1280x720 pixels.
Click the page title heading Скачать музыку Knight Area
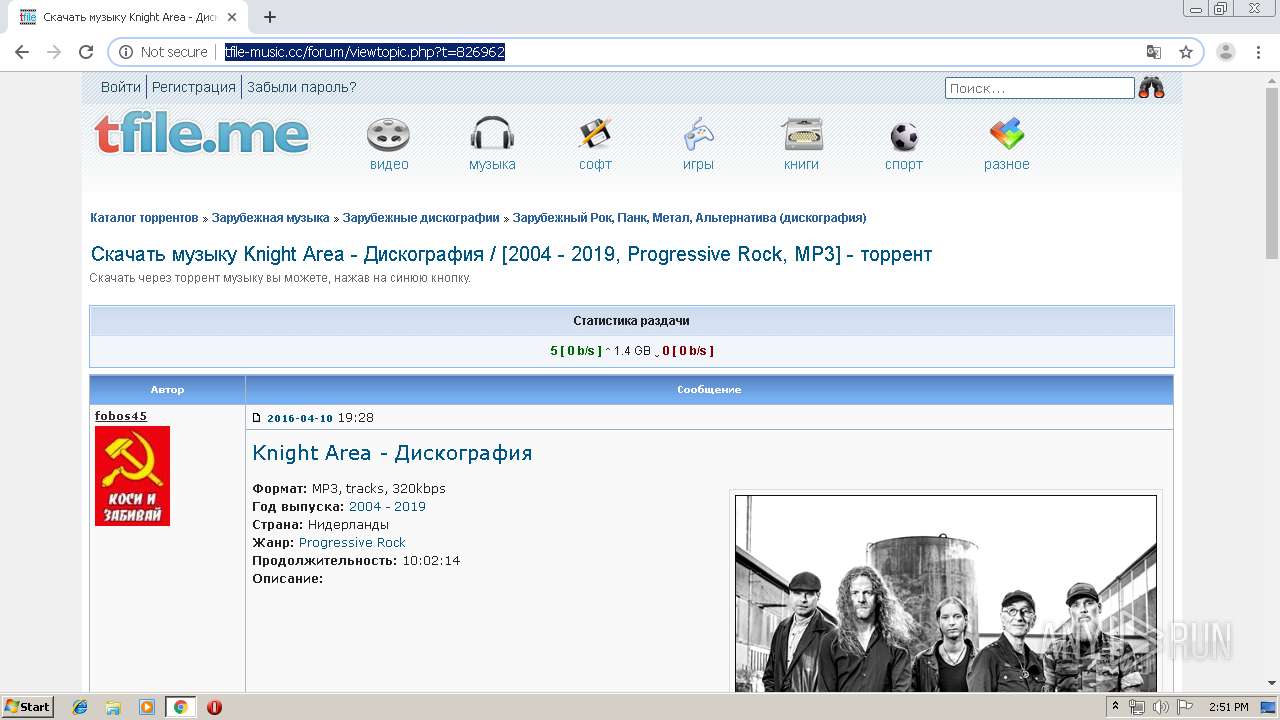coord(511,254)
